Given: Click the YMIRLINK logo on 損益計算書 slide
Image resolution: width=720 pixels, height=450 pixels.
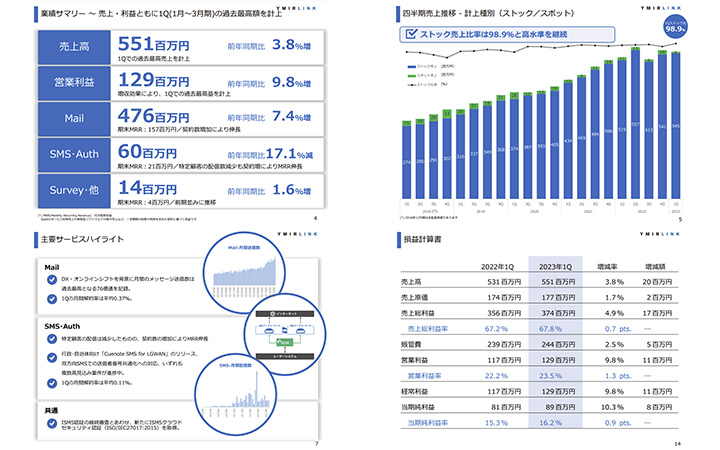Looking at the screenshot, I should [x=660, y=234].
